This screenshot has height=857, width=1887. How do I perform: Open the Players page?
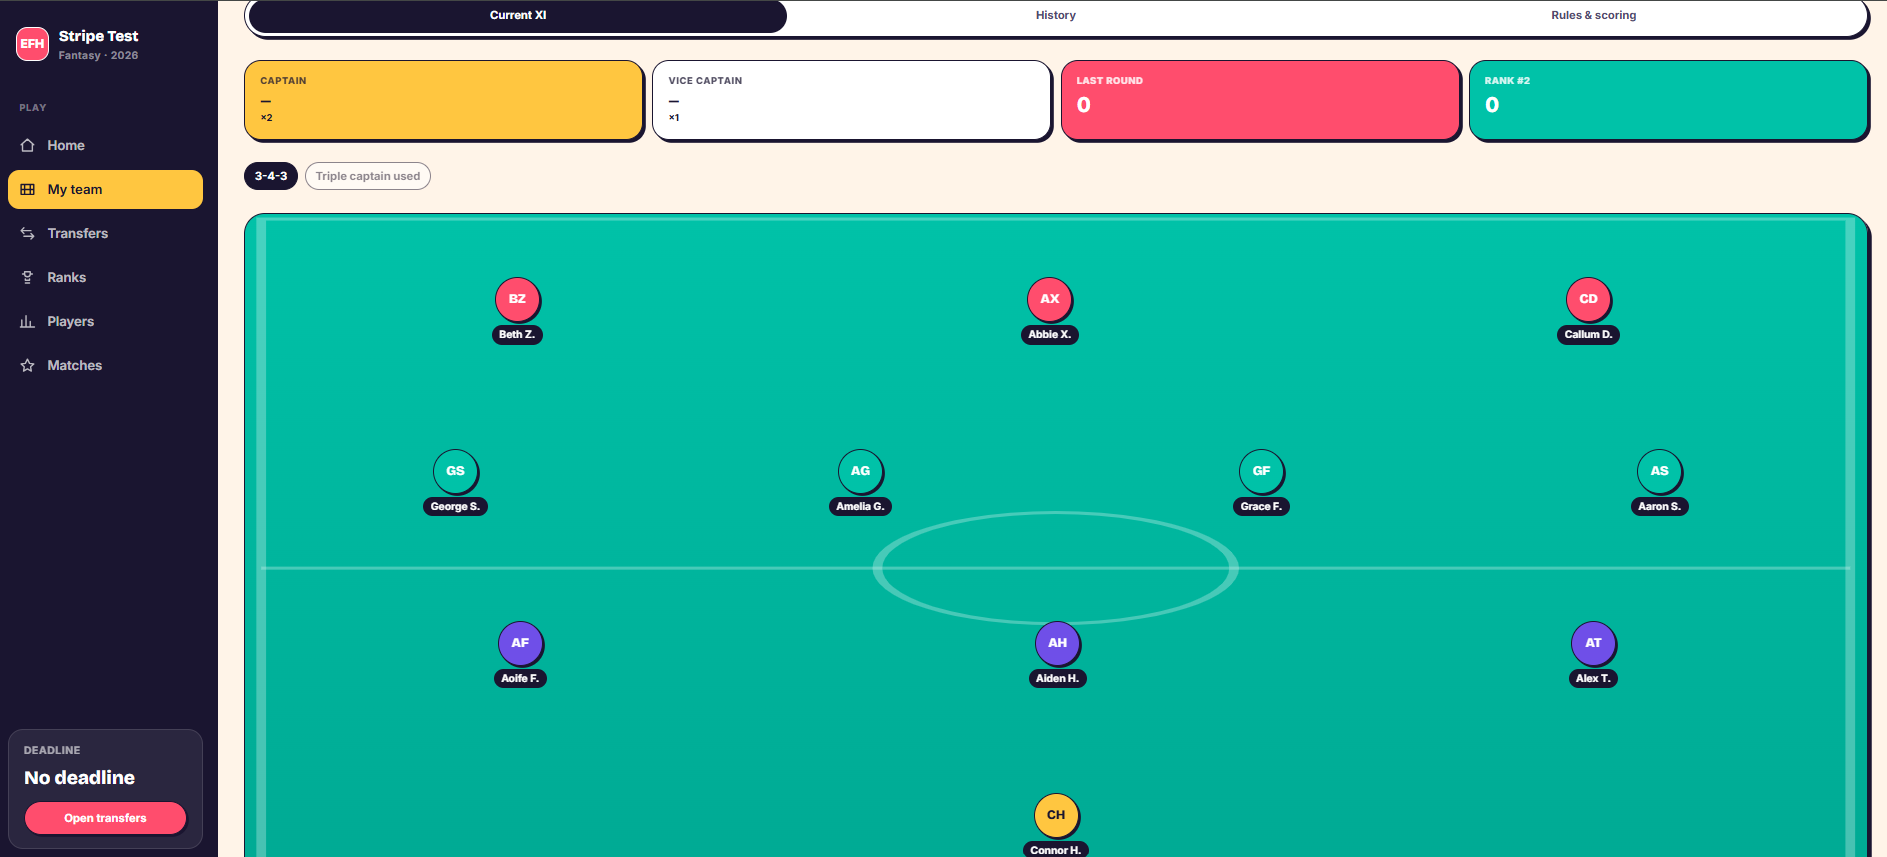[x=105, y=322]
